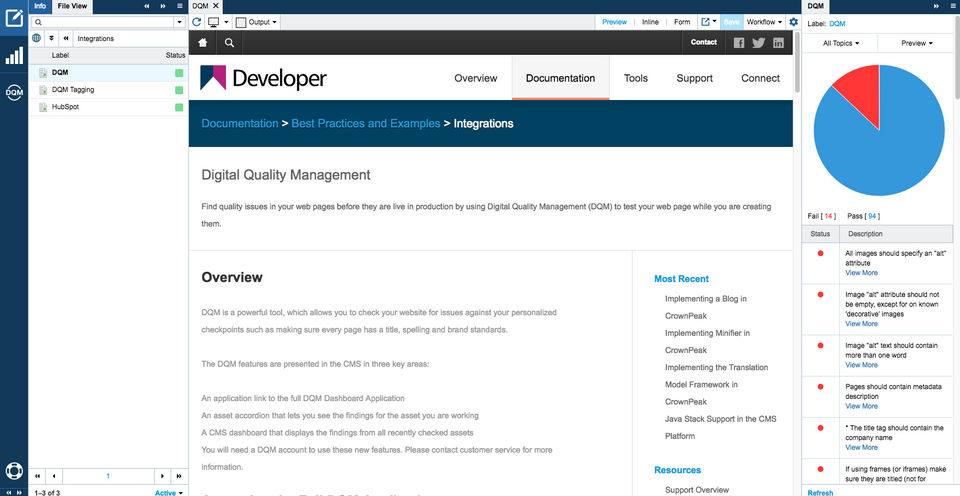Open the Active filter dropdown
Viewport: 960px width, 496px height.
click(x=169, y=492)
